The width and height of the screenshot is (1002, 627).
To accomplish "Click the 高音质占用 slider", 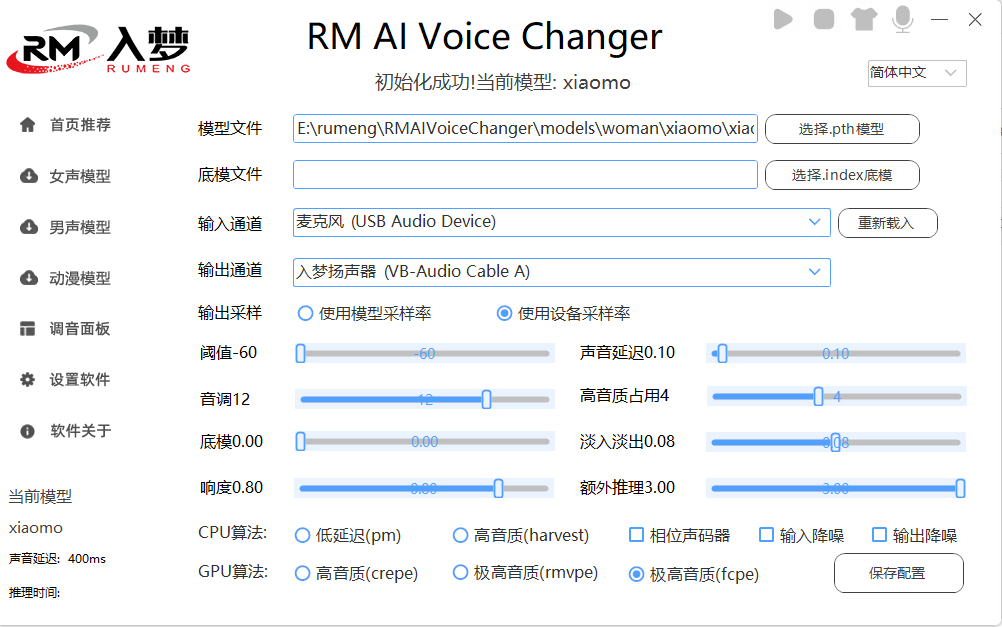I will coord(836,397).
